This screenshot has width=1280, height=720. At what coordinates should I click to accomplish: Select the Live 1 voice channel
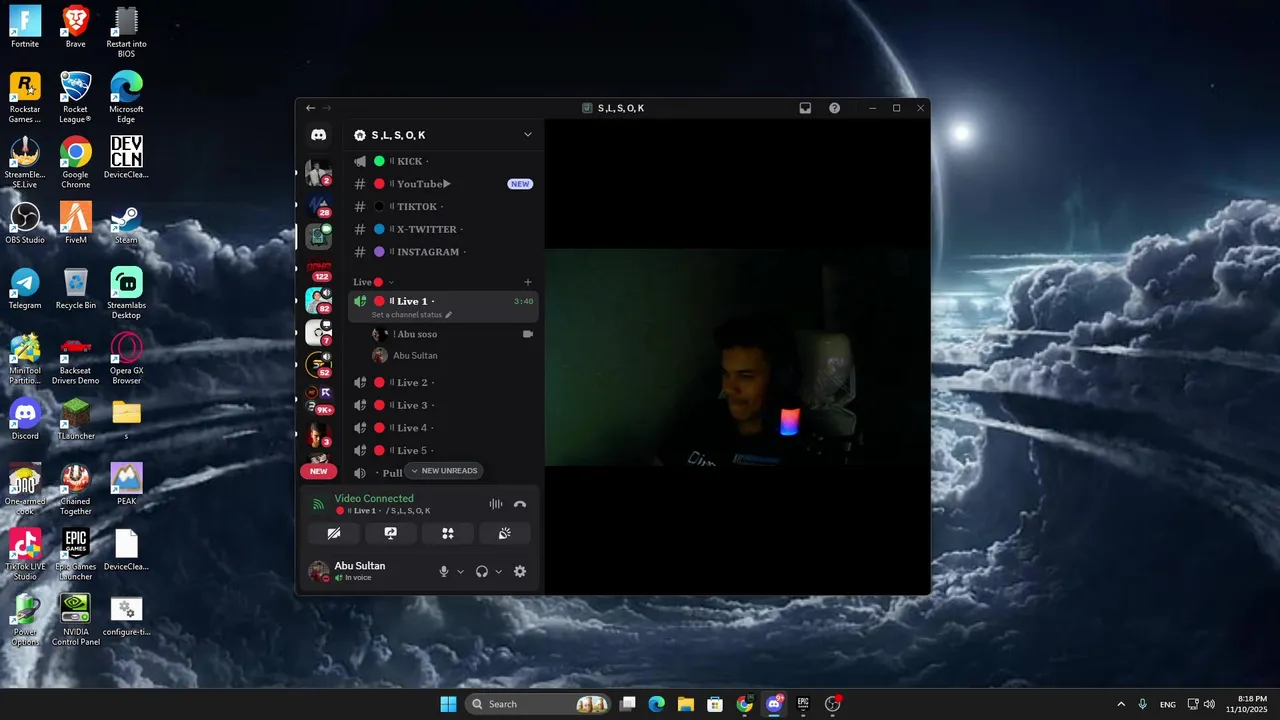click(x=443, y=306)
